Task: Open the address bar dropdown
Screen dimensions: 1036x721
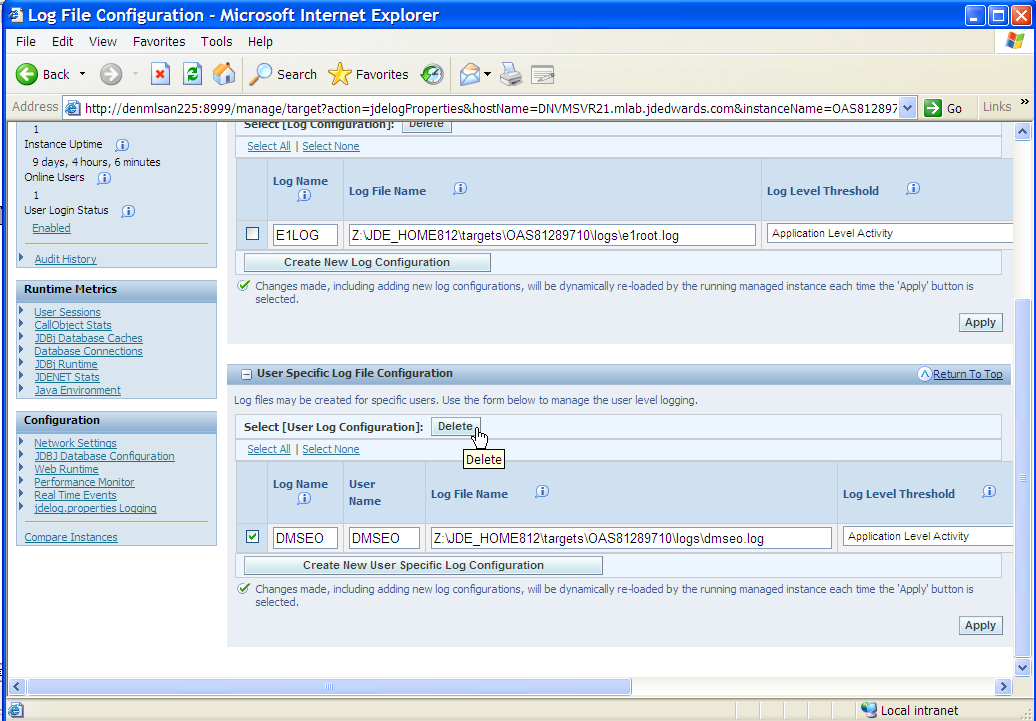Action: point(908,108)
